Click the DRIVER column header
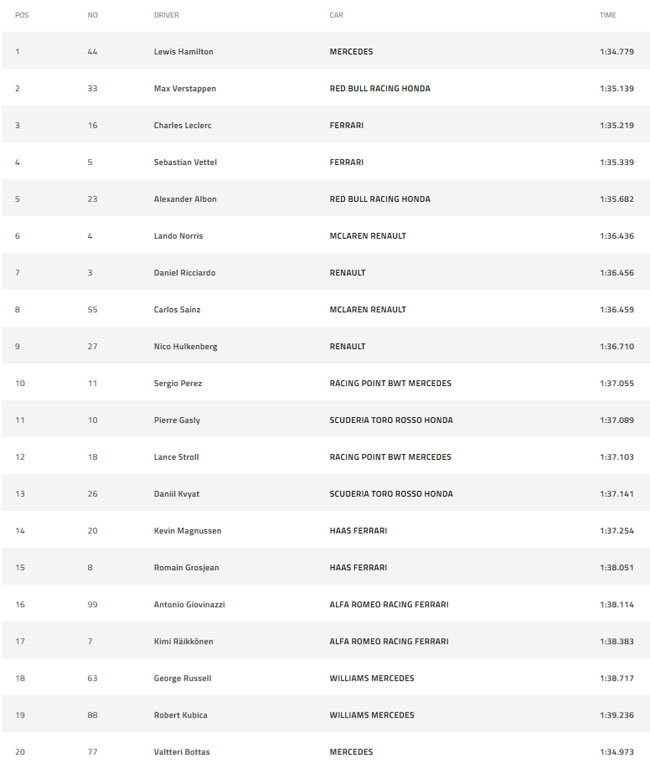Image resolution: width=650 pixels, height=768 pixels. click(166, 15)
